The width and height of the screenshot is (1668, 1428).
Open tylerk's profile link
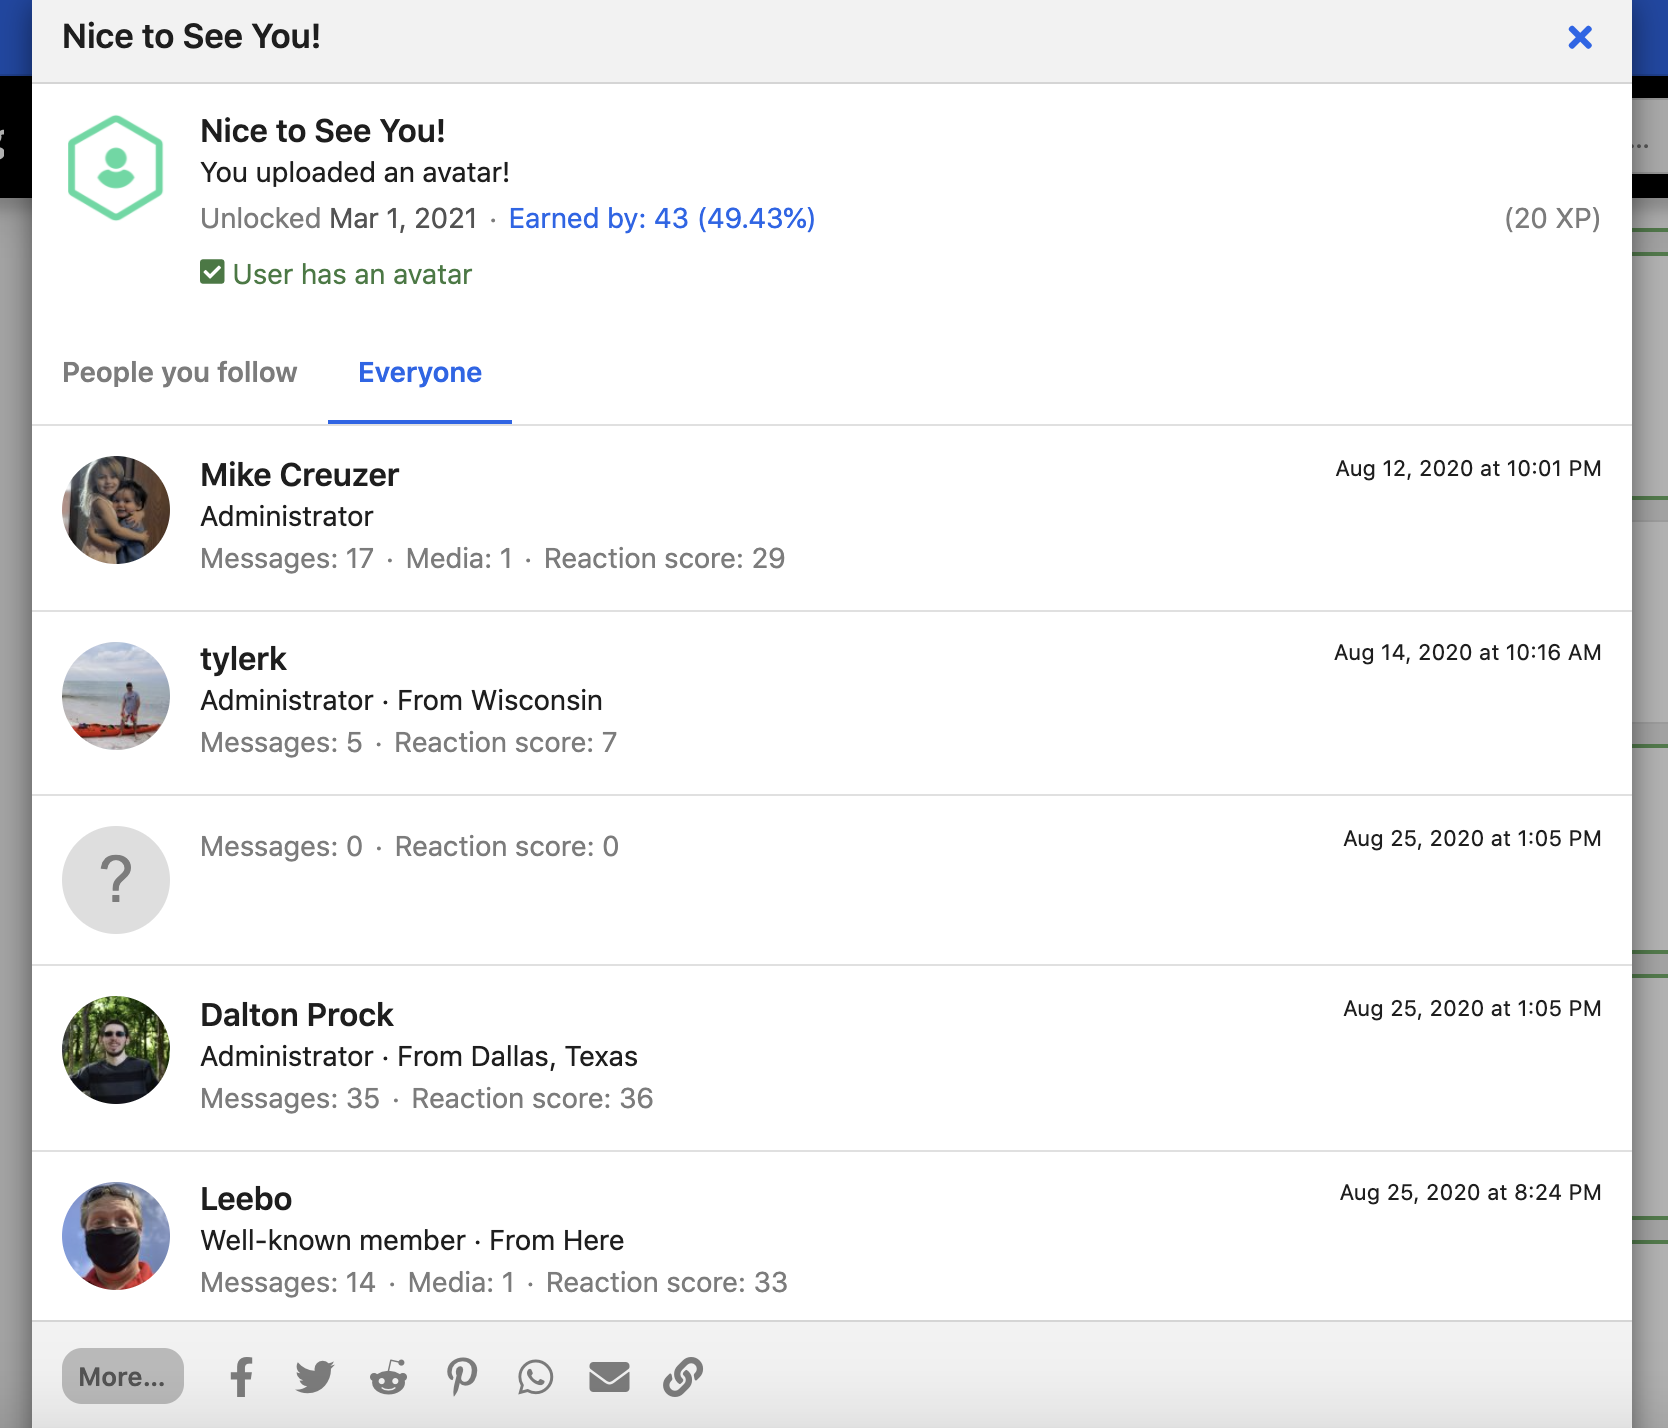pyautogui.click(x=243, y=659)
